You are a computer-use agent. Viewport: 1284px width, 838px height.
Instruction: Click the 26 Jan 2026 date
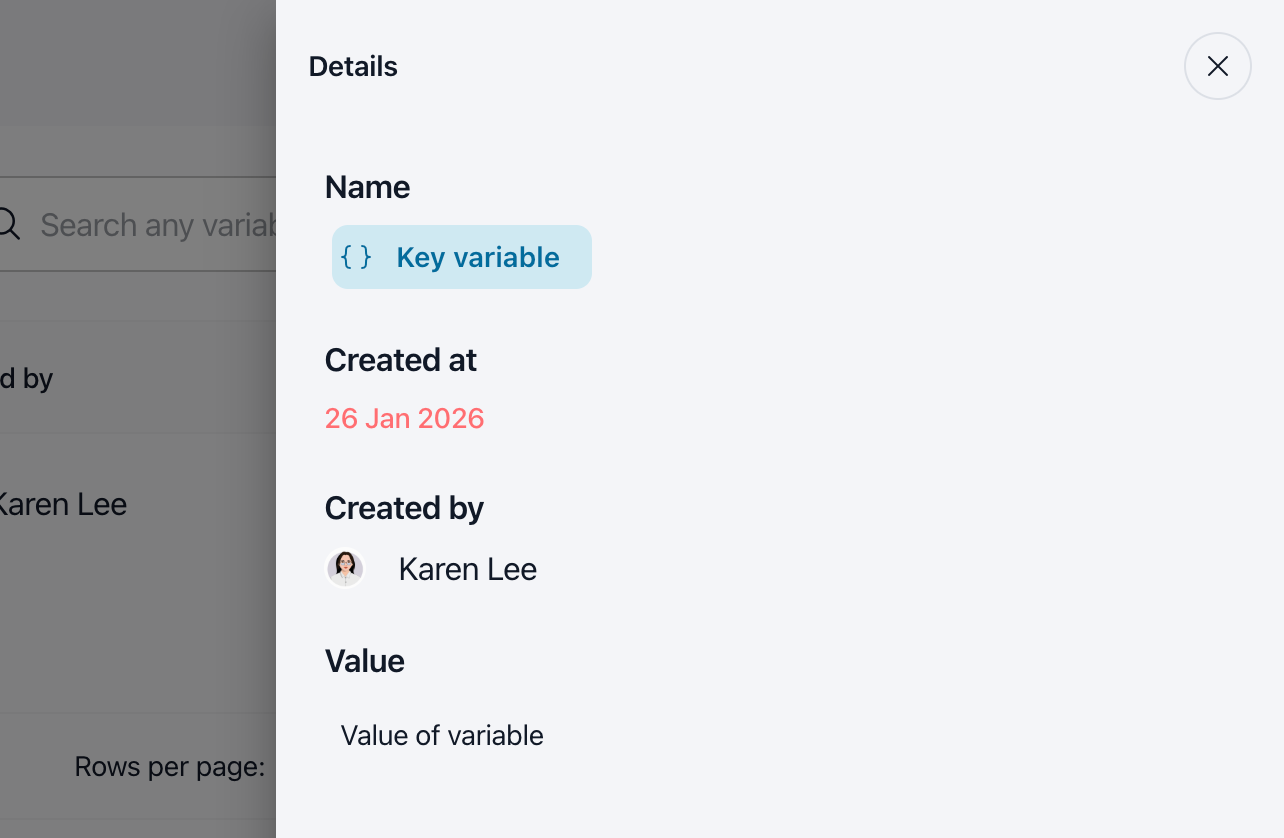pyautogui.click(x=405, y=418)
